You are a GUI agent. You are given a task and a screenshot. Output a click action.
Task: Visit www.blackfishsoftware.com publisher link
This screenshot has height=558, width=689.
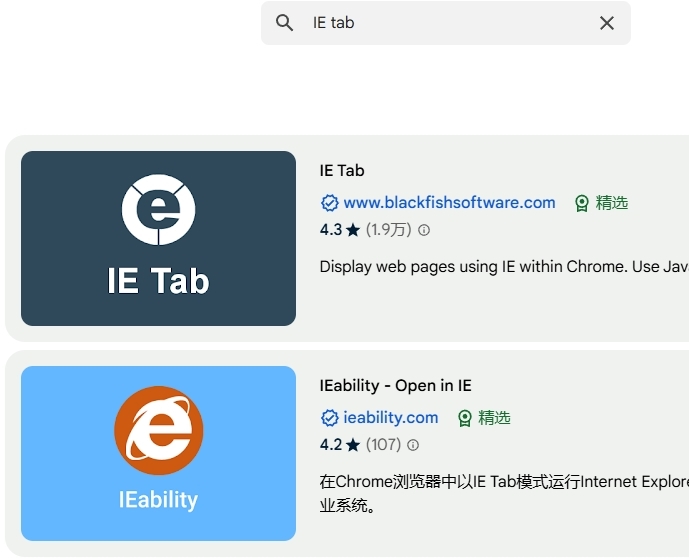(449, 203)
